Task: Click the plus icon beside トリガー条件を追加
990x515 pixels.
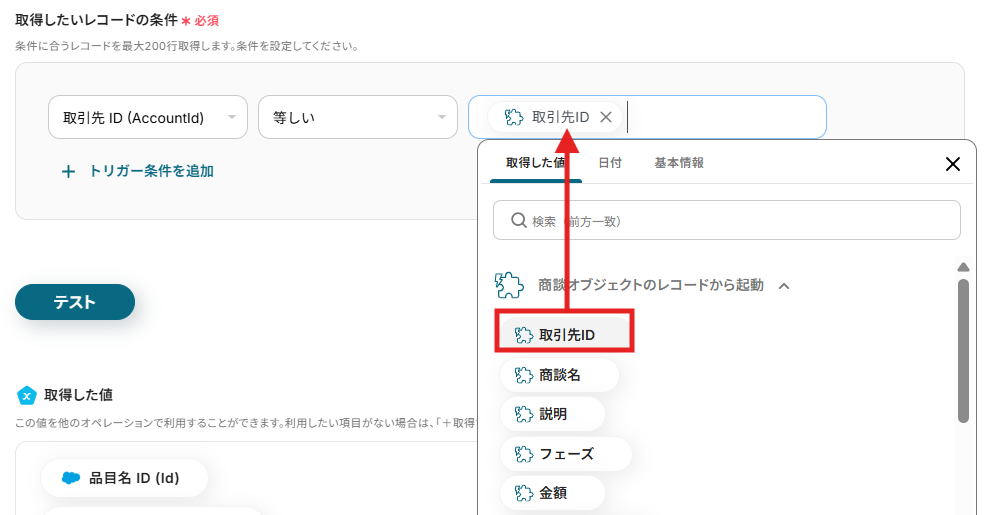Action: [68, 172]
